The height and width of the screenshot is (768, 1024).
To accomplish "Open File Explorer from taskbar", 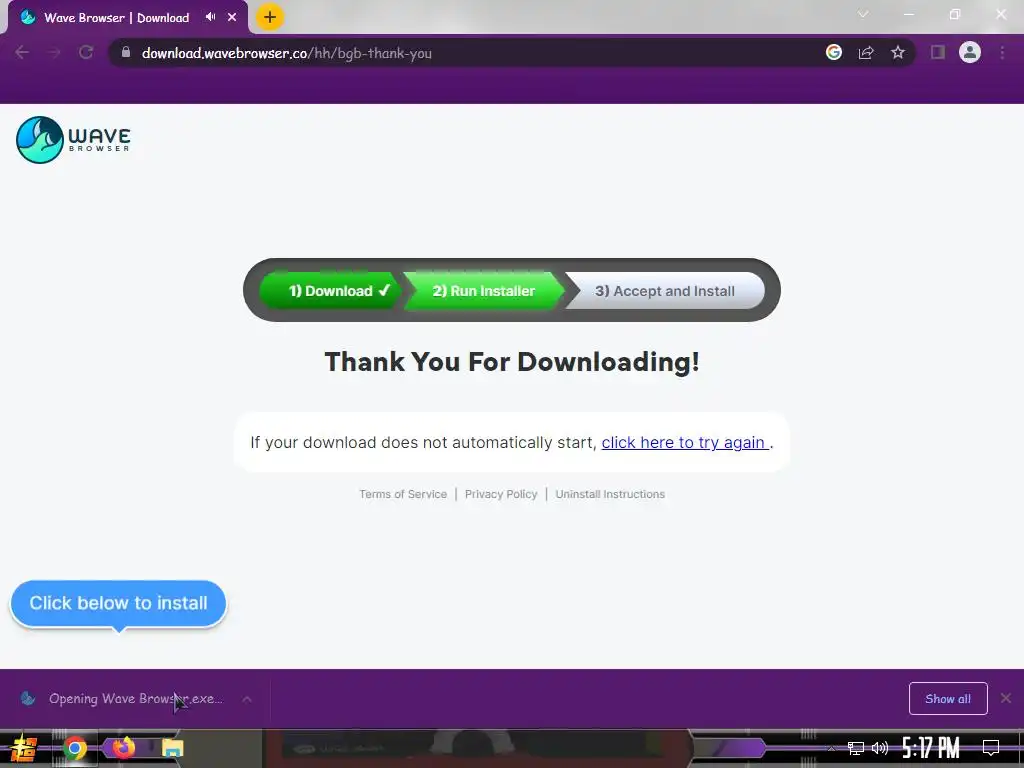I will coord(172,748).
